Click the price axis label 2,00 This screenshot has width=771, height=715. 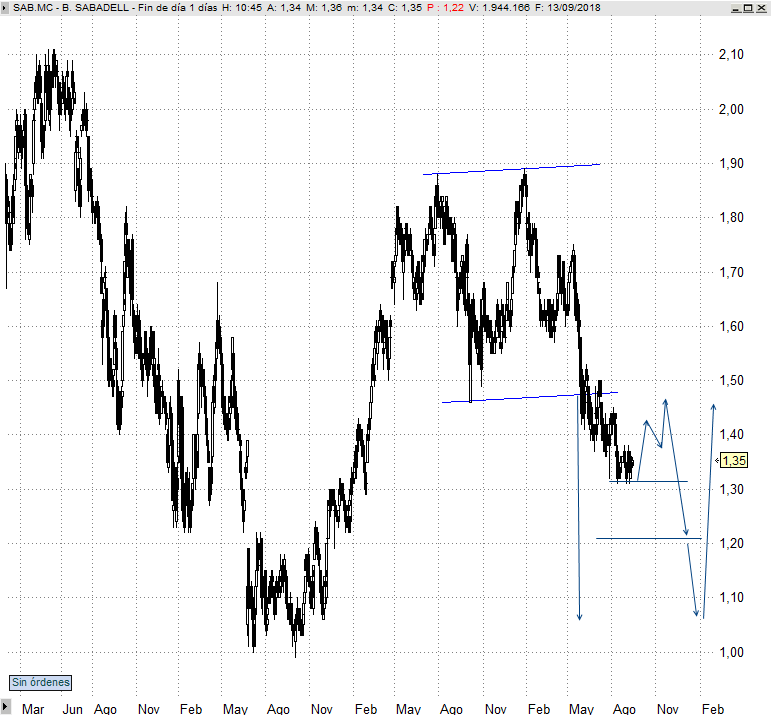point(731,109)
